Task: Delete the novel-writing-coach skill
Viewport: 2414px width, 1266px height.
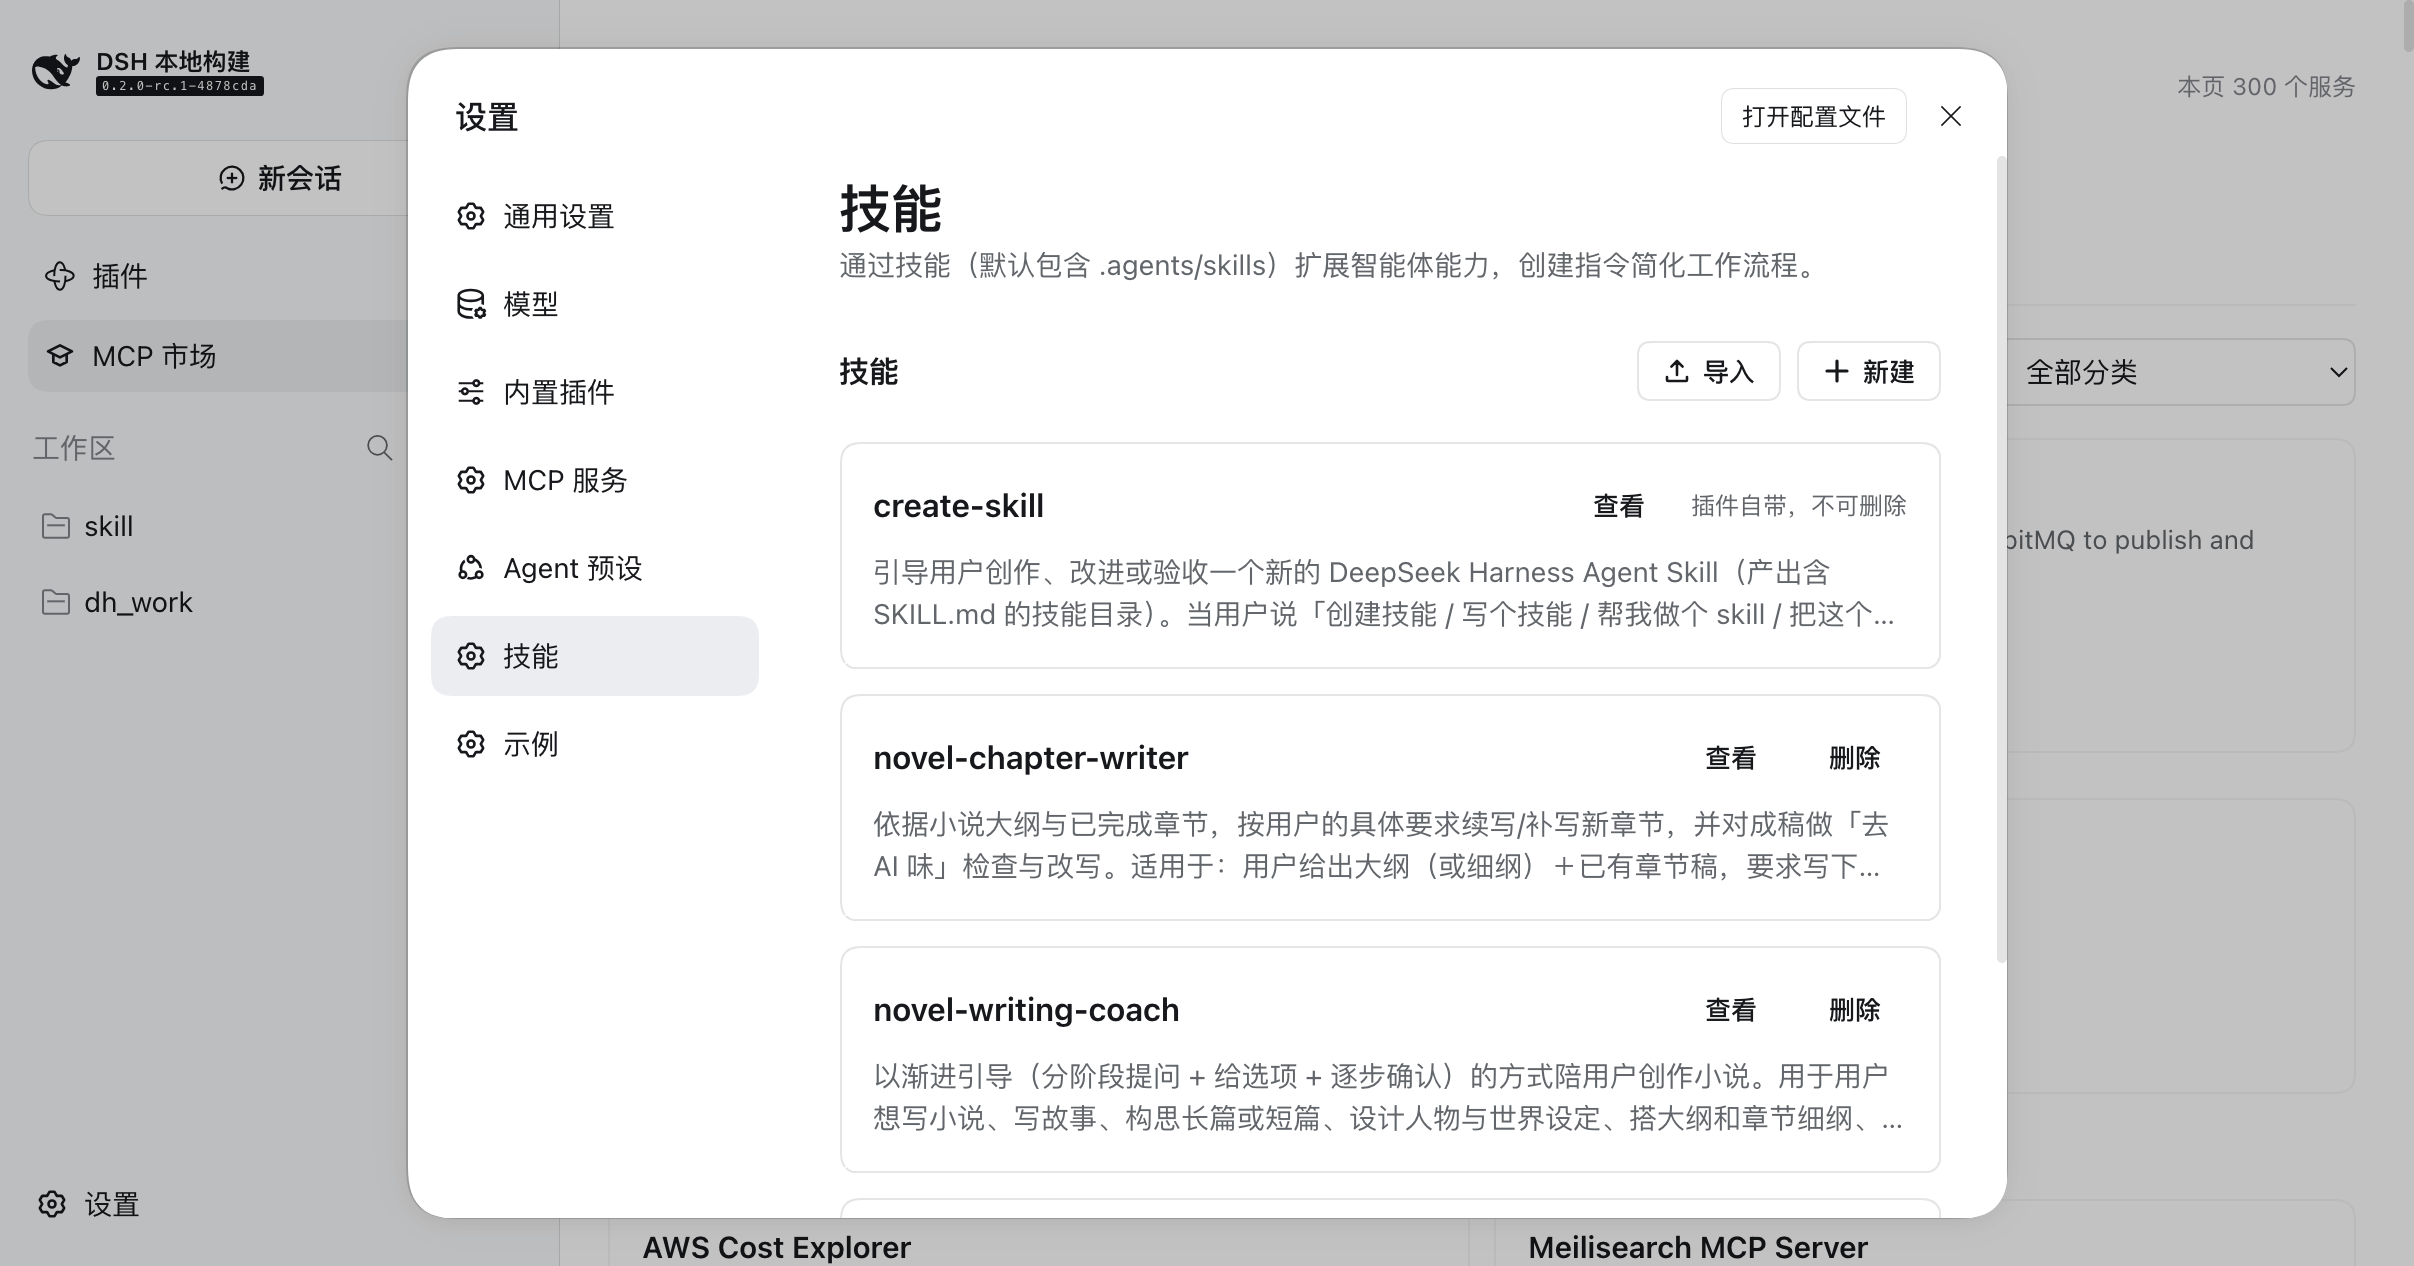Action: pyautogui.click(x=1854, y=1010)
